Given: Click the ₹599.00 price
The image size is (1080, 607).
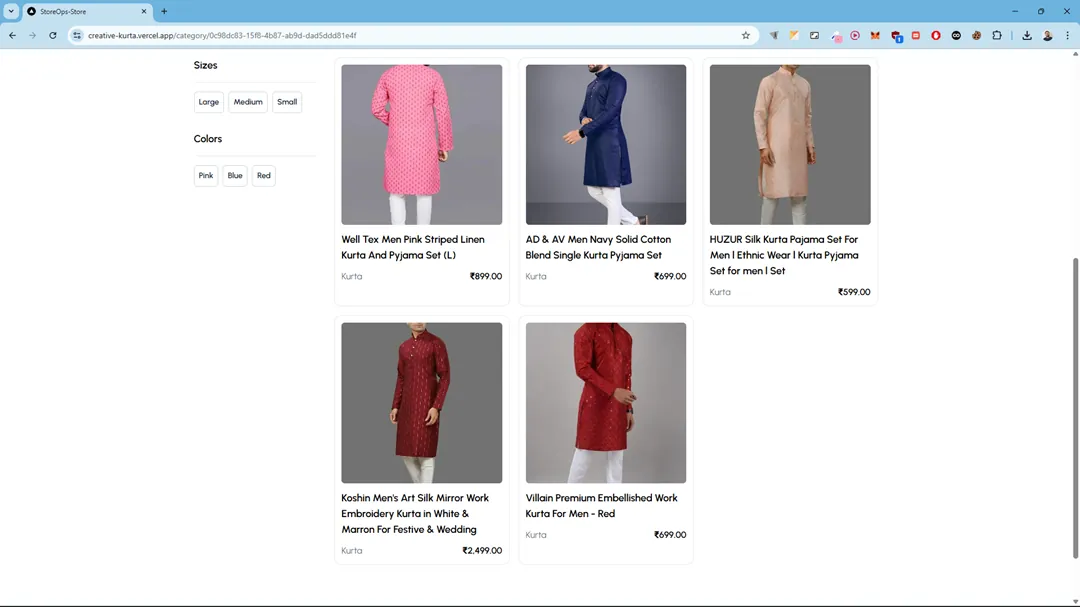Looking at the screenshot, I should click(854, 292).
